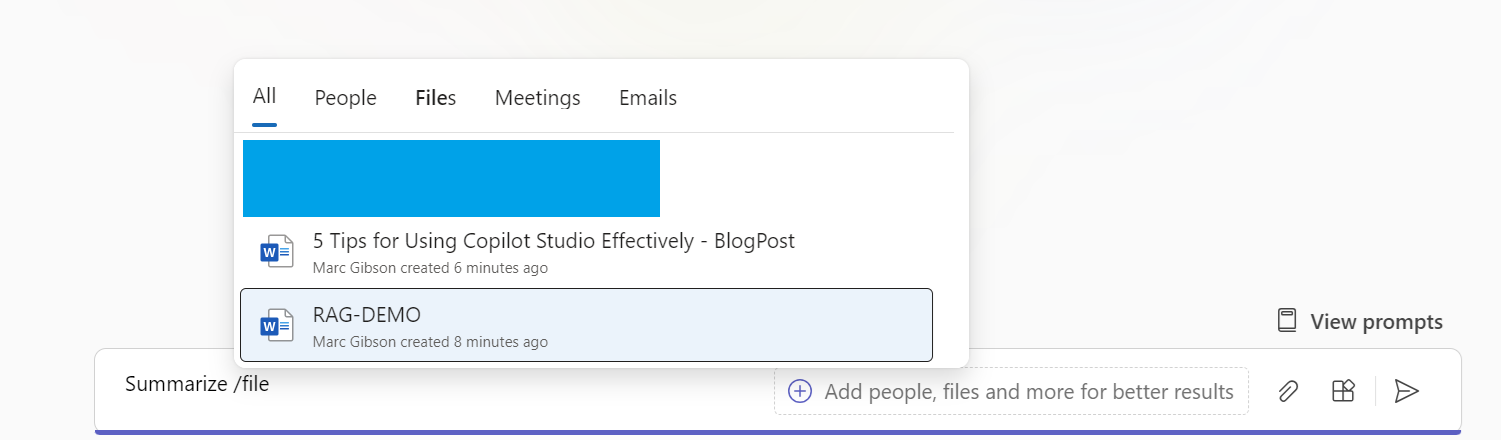
Task: Switch to the People tab
Action: pyautogui.click(x=345, y=98)
